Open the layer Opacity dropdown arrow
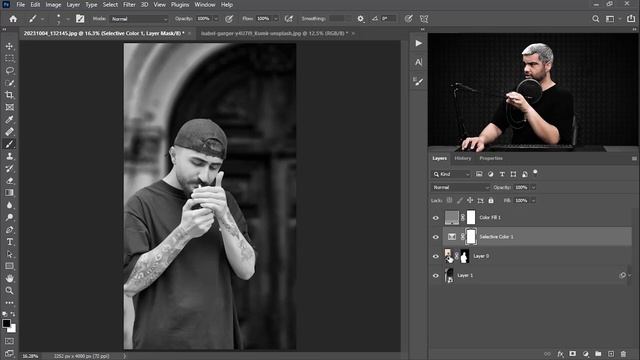Image resolution: width=640 pixels, height=360 pixels. point(533,187)
